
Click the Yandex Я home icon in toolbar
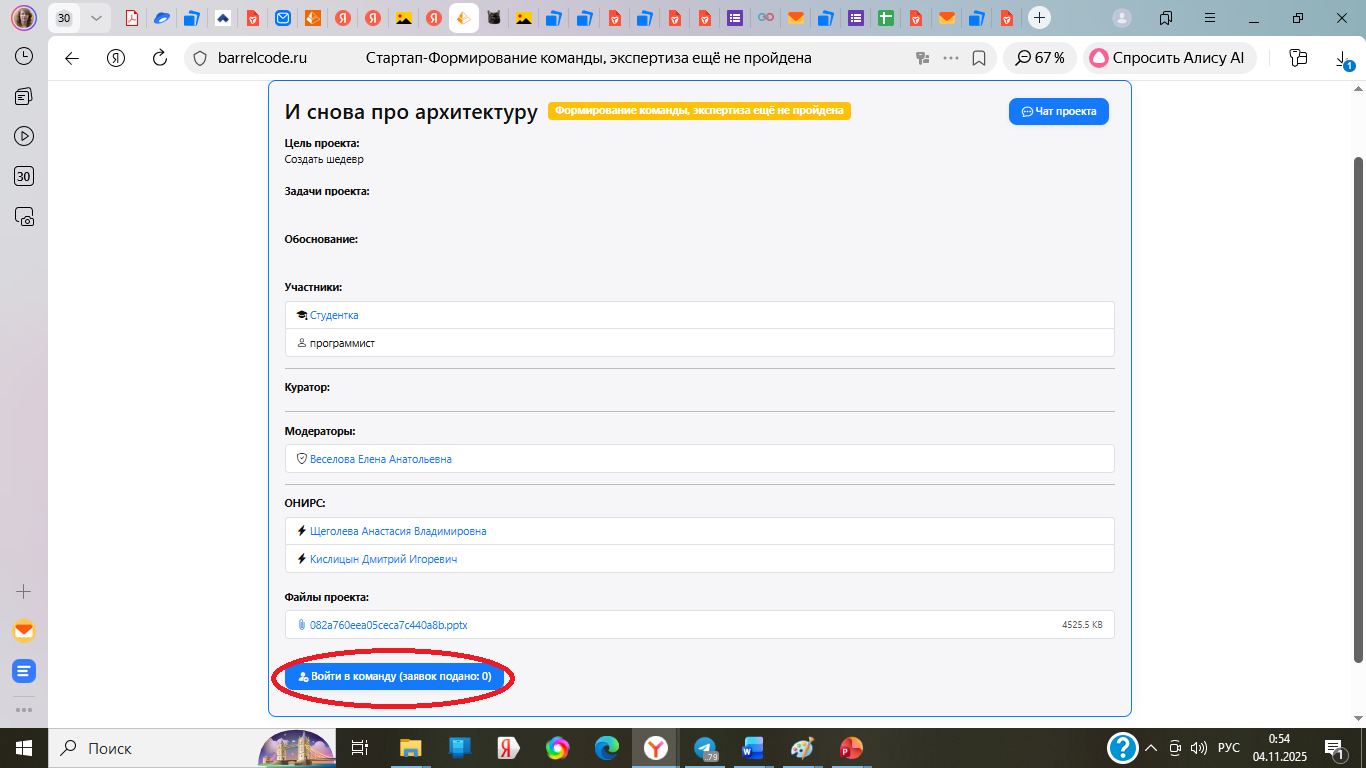coord(116,58)
